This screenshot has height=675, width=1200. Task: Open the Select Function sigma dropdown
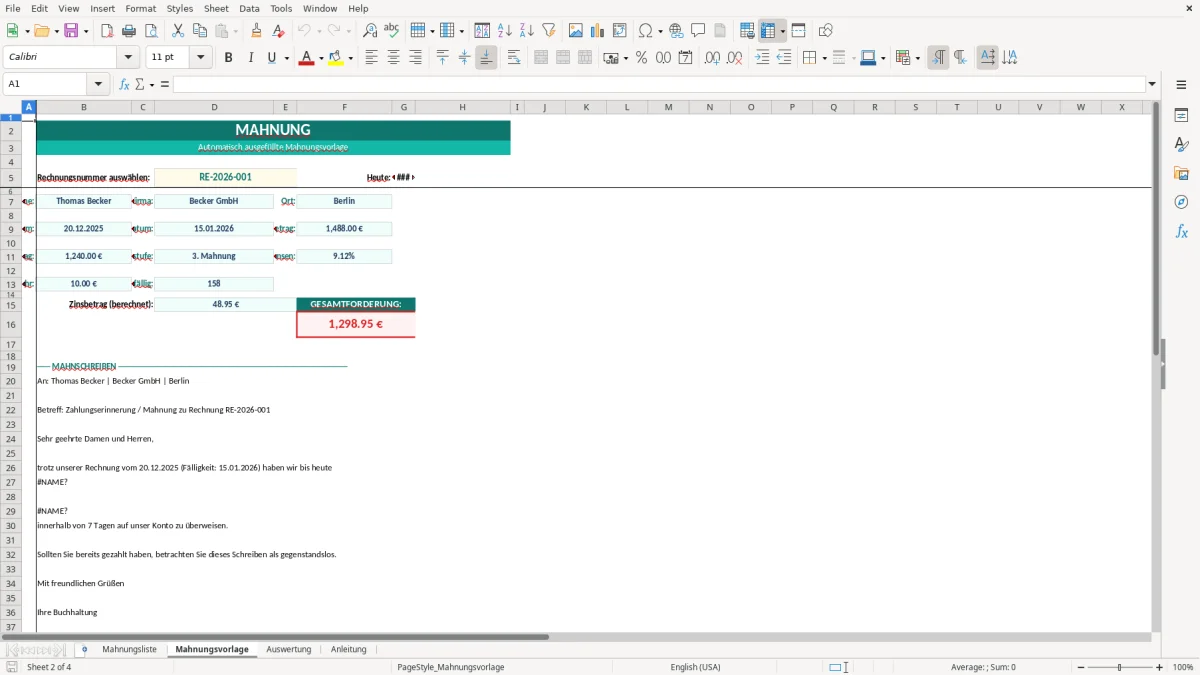coord(151,85)
